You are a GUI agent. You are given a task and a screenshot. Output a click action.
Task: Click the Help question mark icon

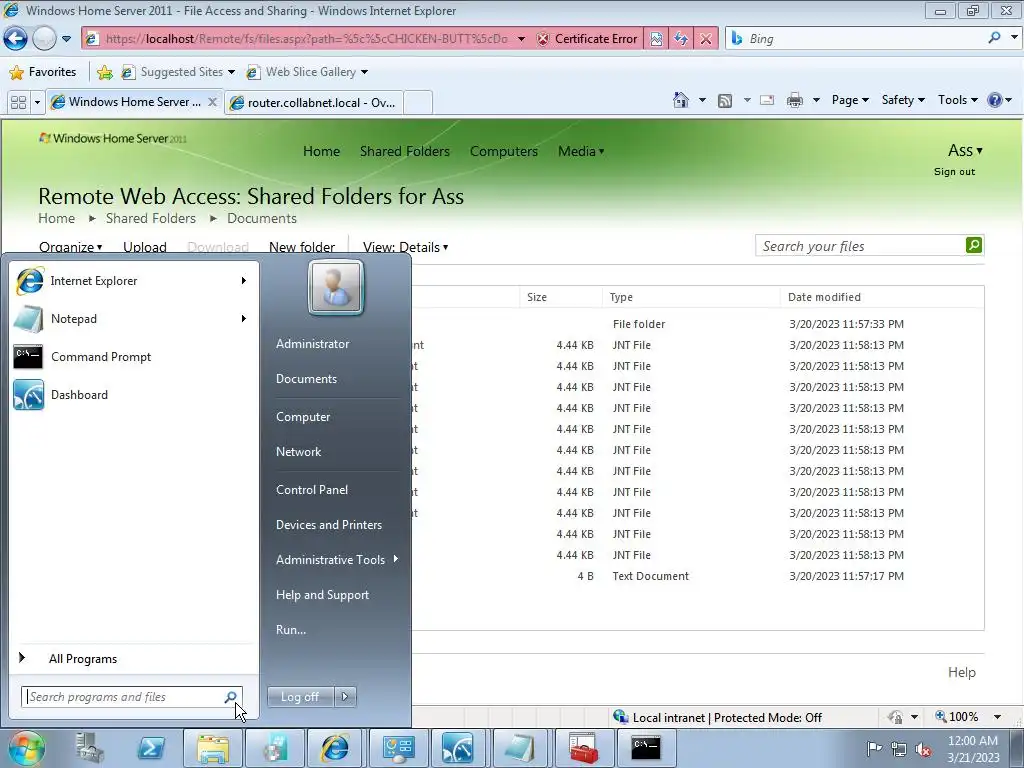[994, 100]
